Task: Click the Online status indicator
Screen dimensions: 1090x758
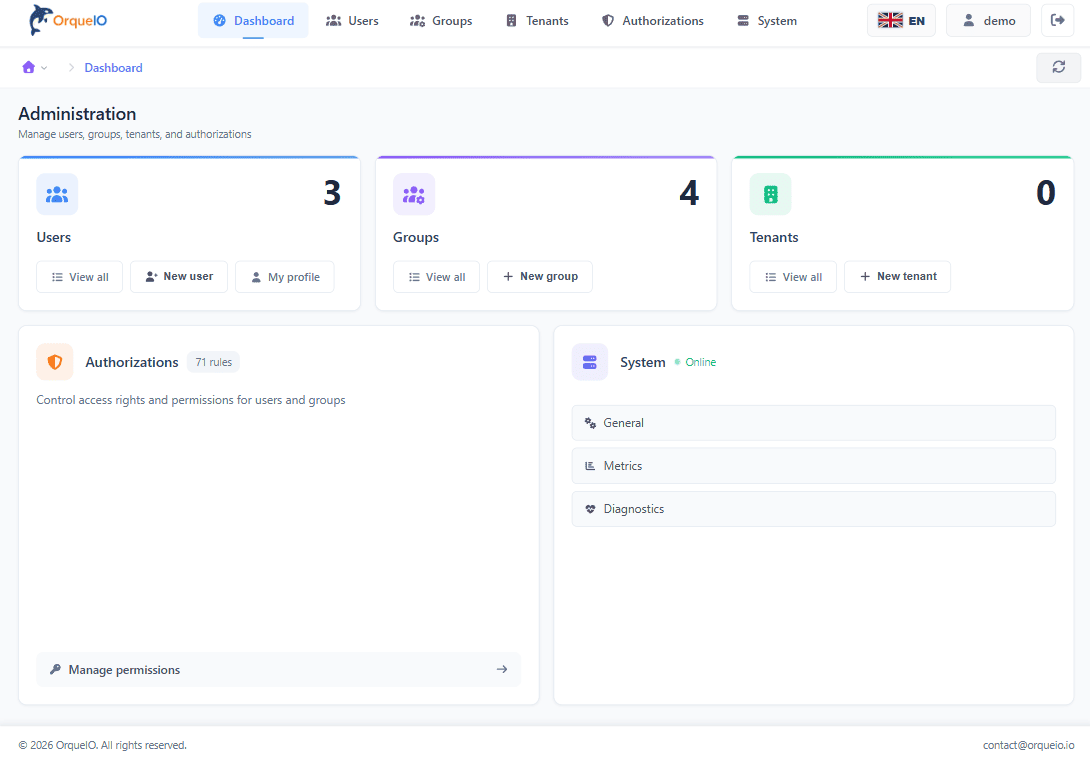Action: click(x=695, y=362)
